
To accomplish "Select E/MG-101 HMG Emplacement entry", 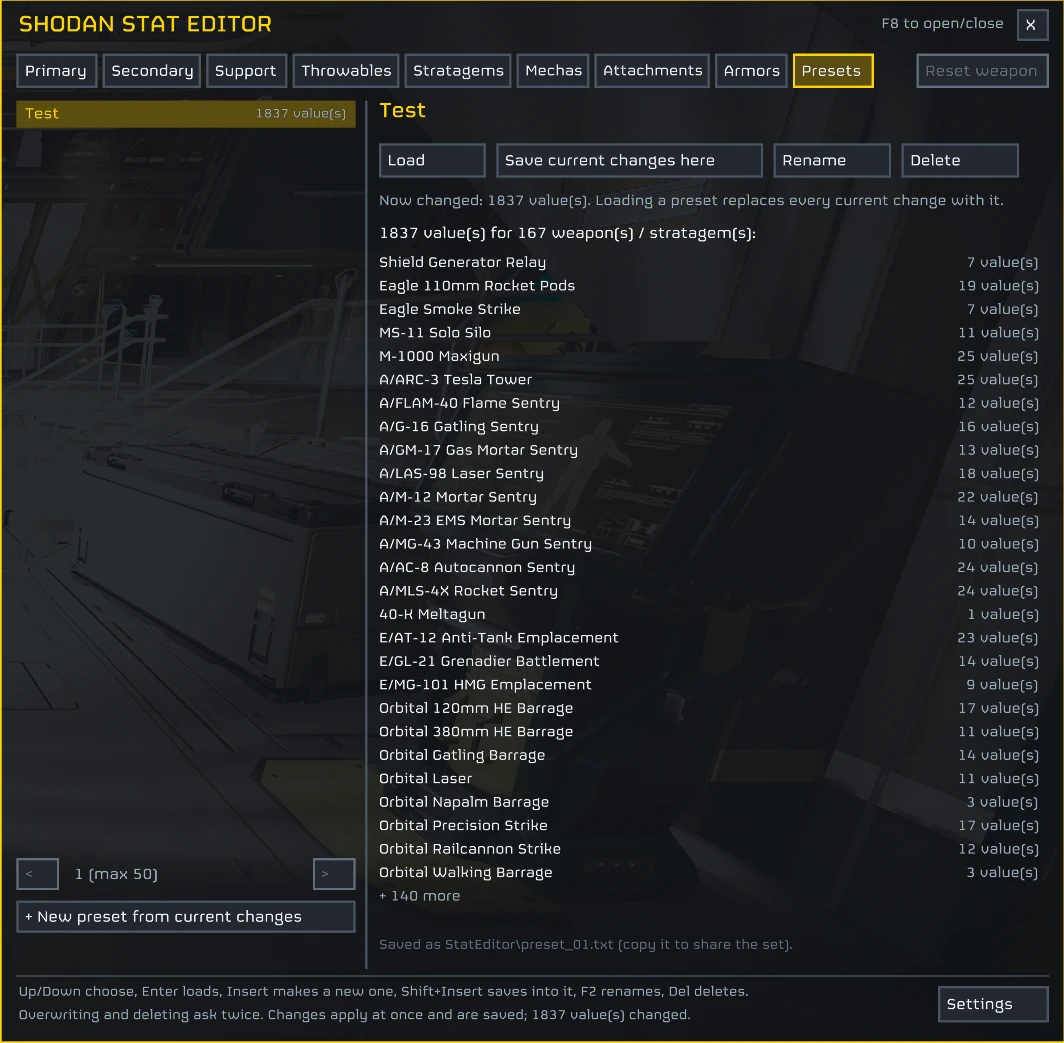I will 708,685.
